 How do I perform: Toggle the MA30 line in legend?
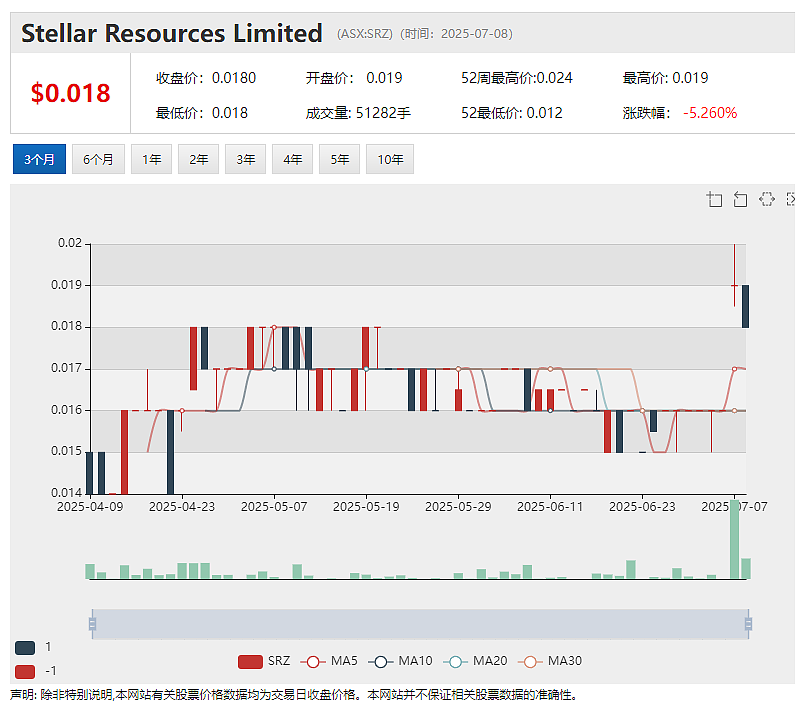[550, 661]
